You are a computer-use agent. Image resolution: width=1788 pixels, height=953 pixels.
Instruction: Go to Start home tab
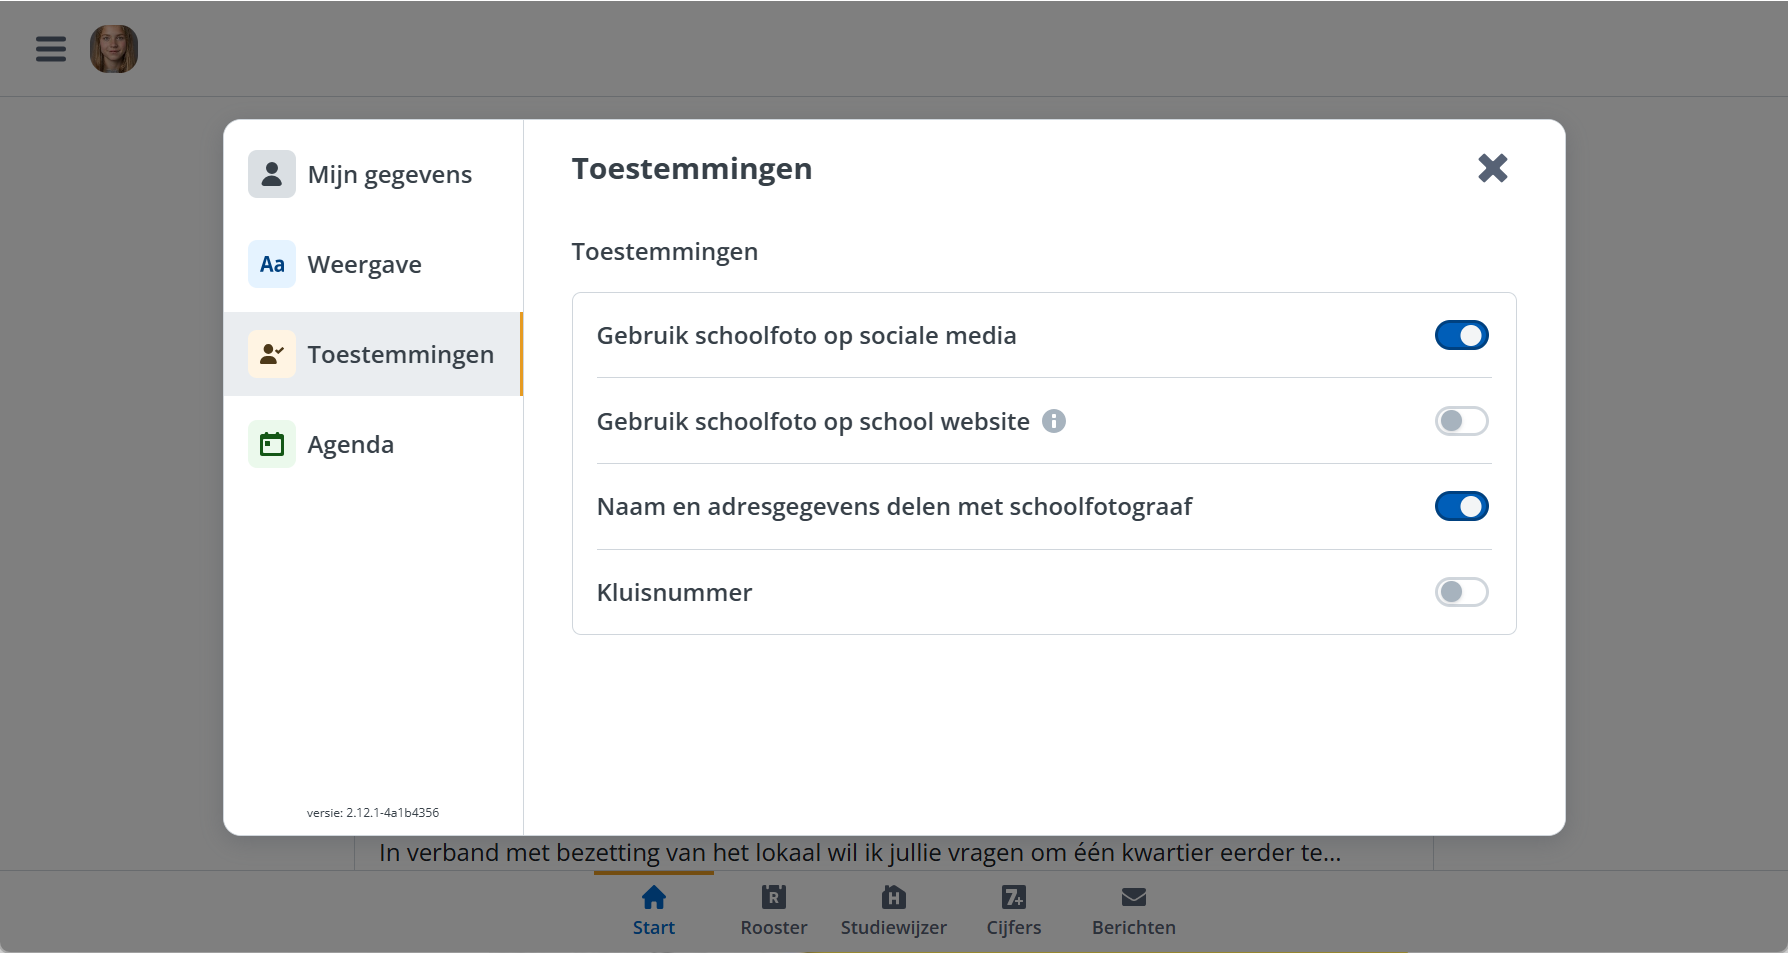(x=653, y=910)
